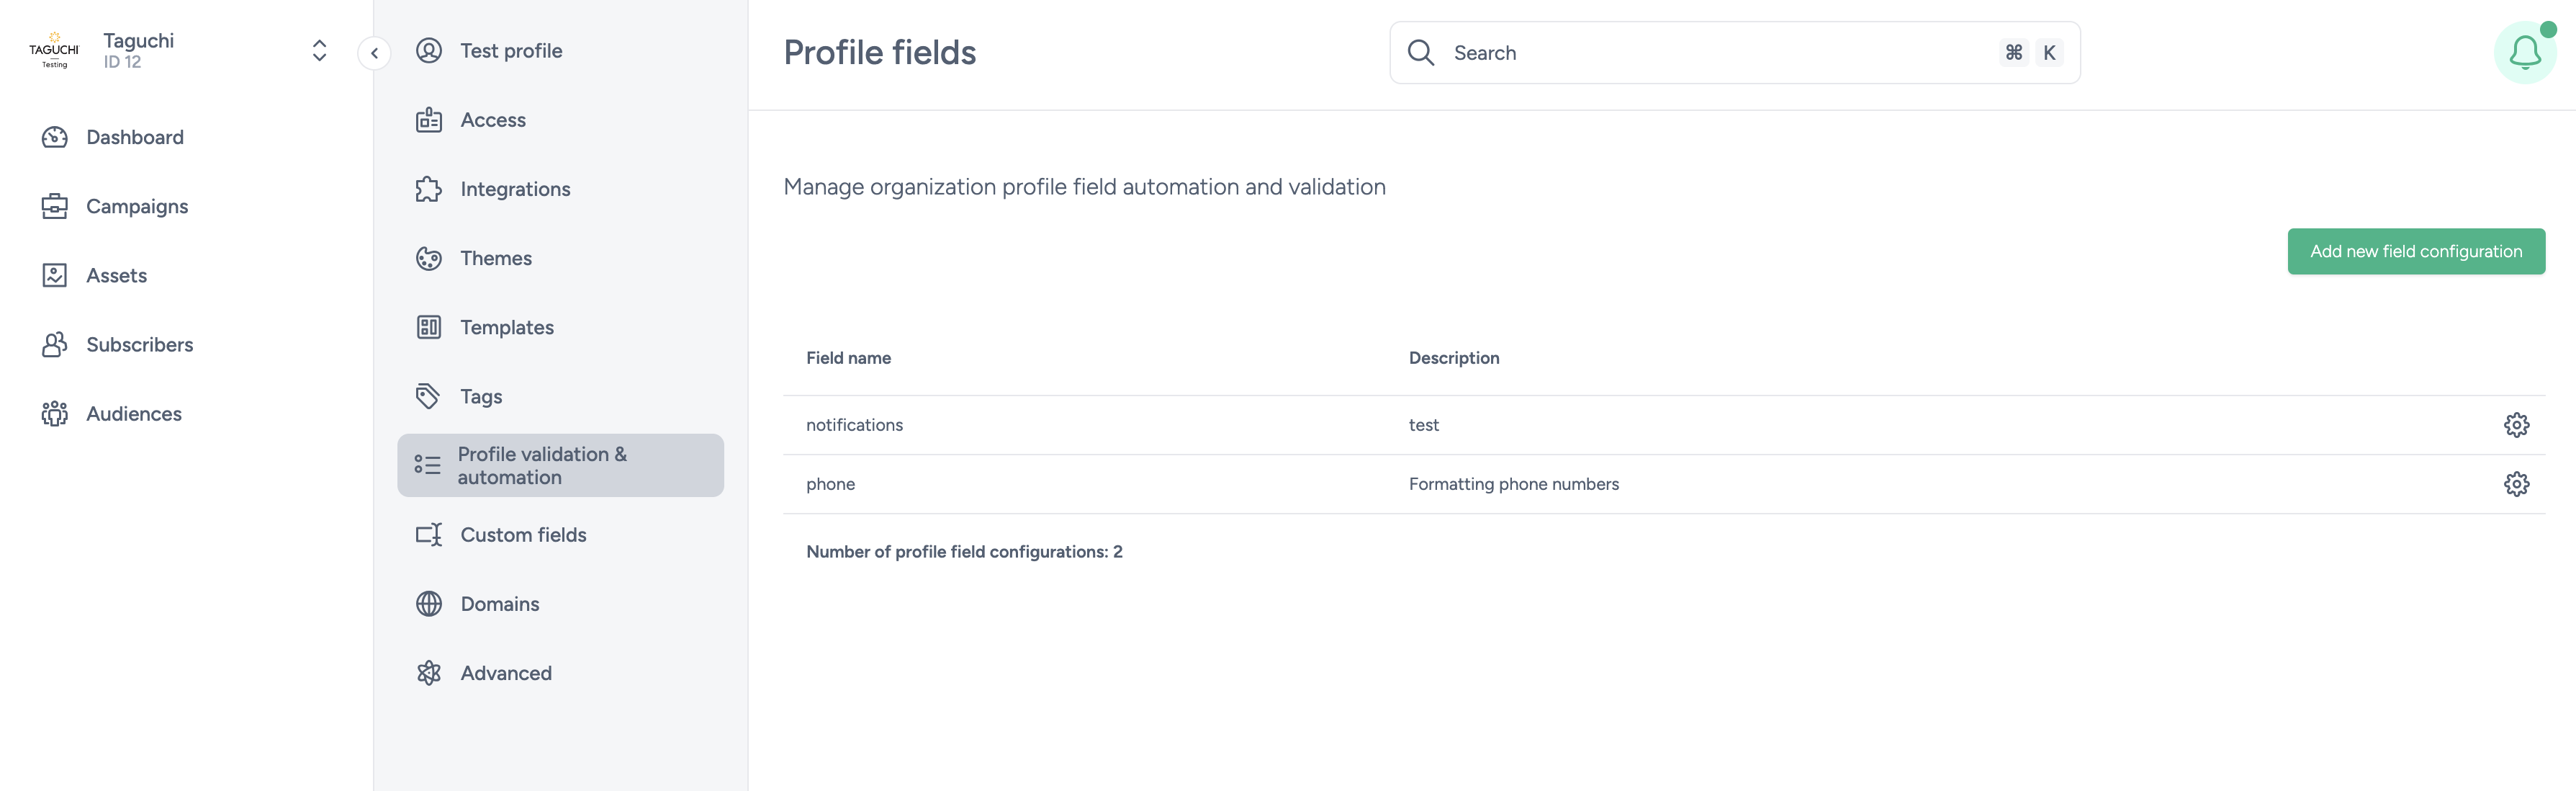Click the Test profile user icon

tap(429, 50)
